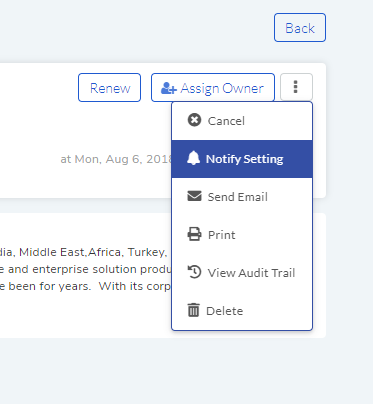Click the 'been for years' text line
373x404 pixels.
click(50, 286)
